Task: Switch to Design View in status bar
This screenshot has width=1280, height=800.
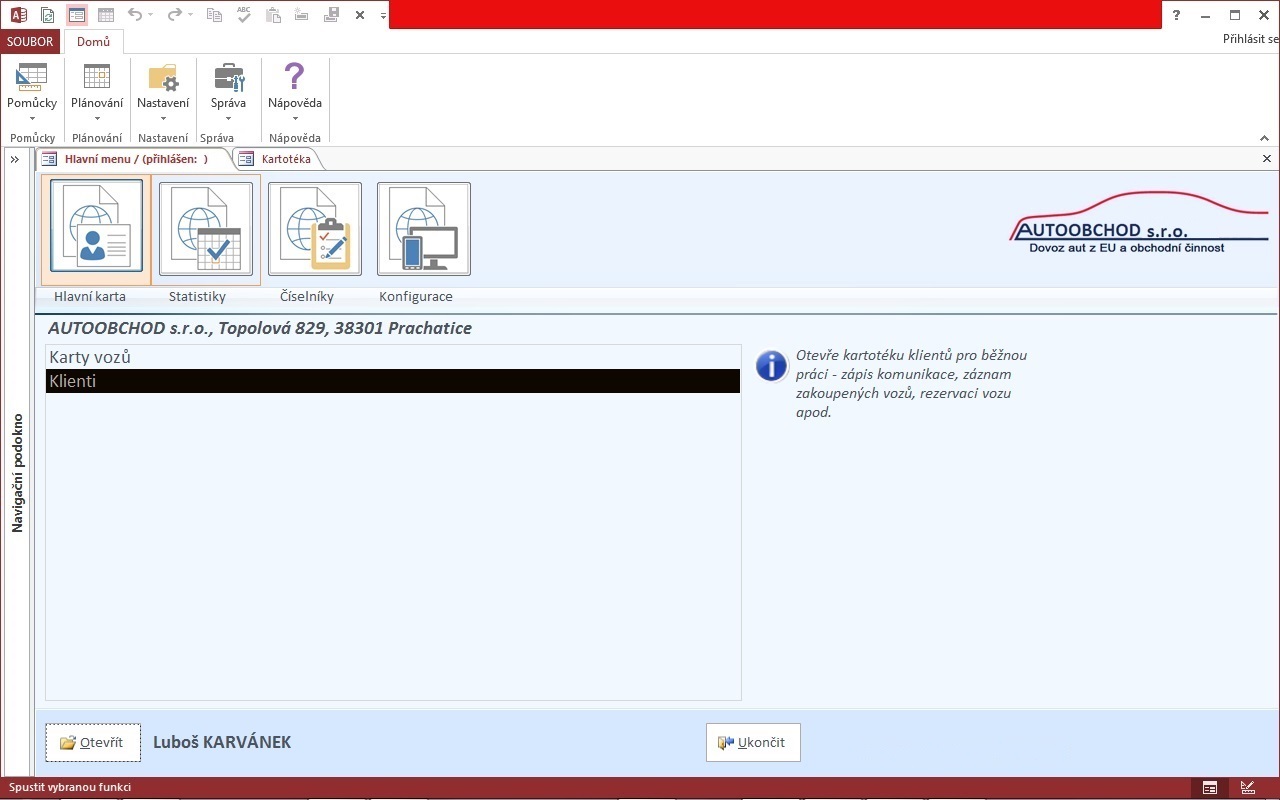Action: 1248,787
